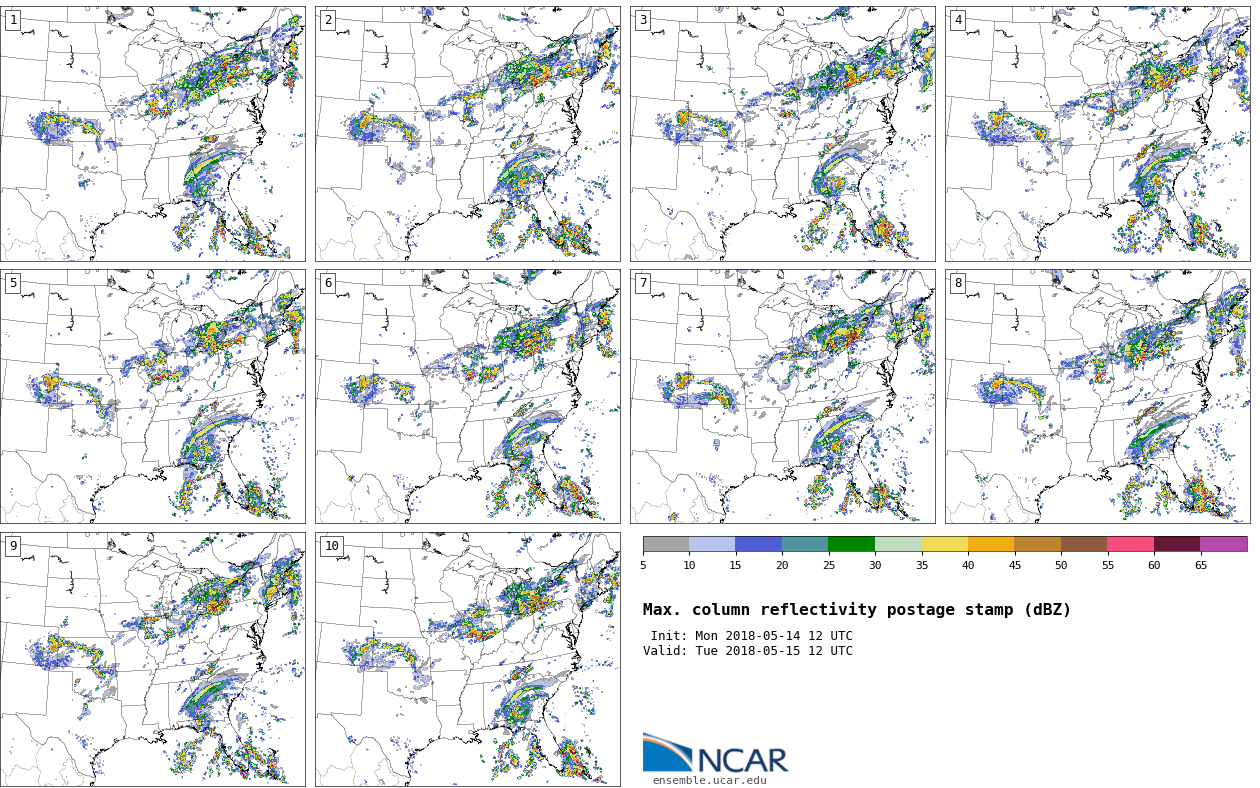Click the number label on panel 3
The image size is (1260, 788).
(643, 20)
